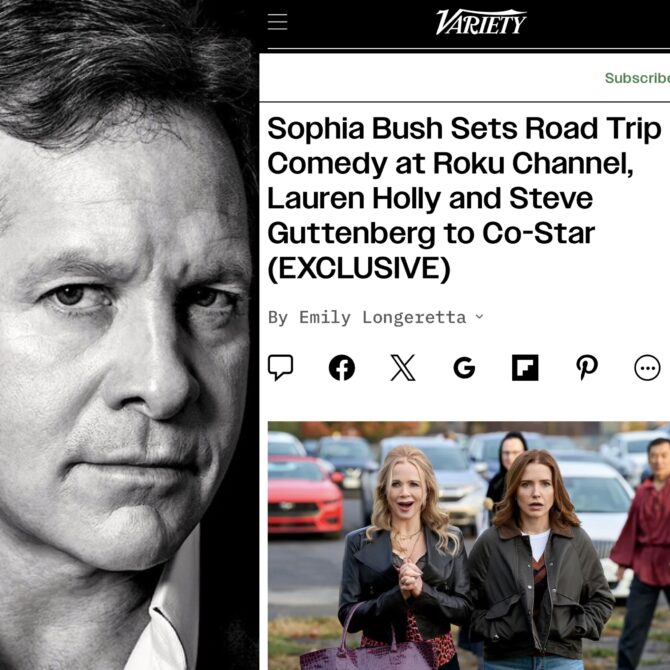The width and height of the screenshot is (670, 670).
Task: Share article on Facebook
Action: pyautogui.click(x=341, y=367)
